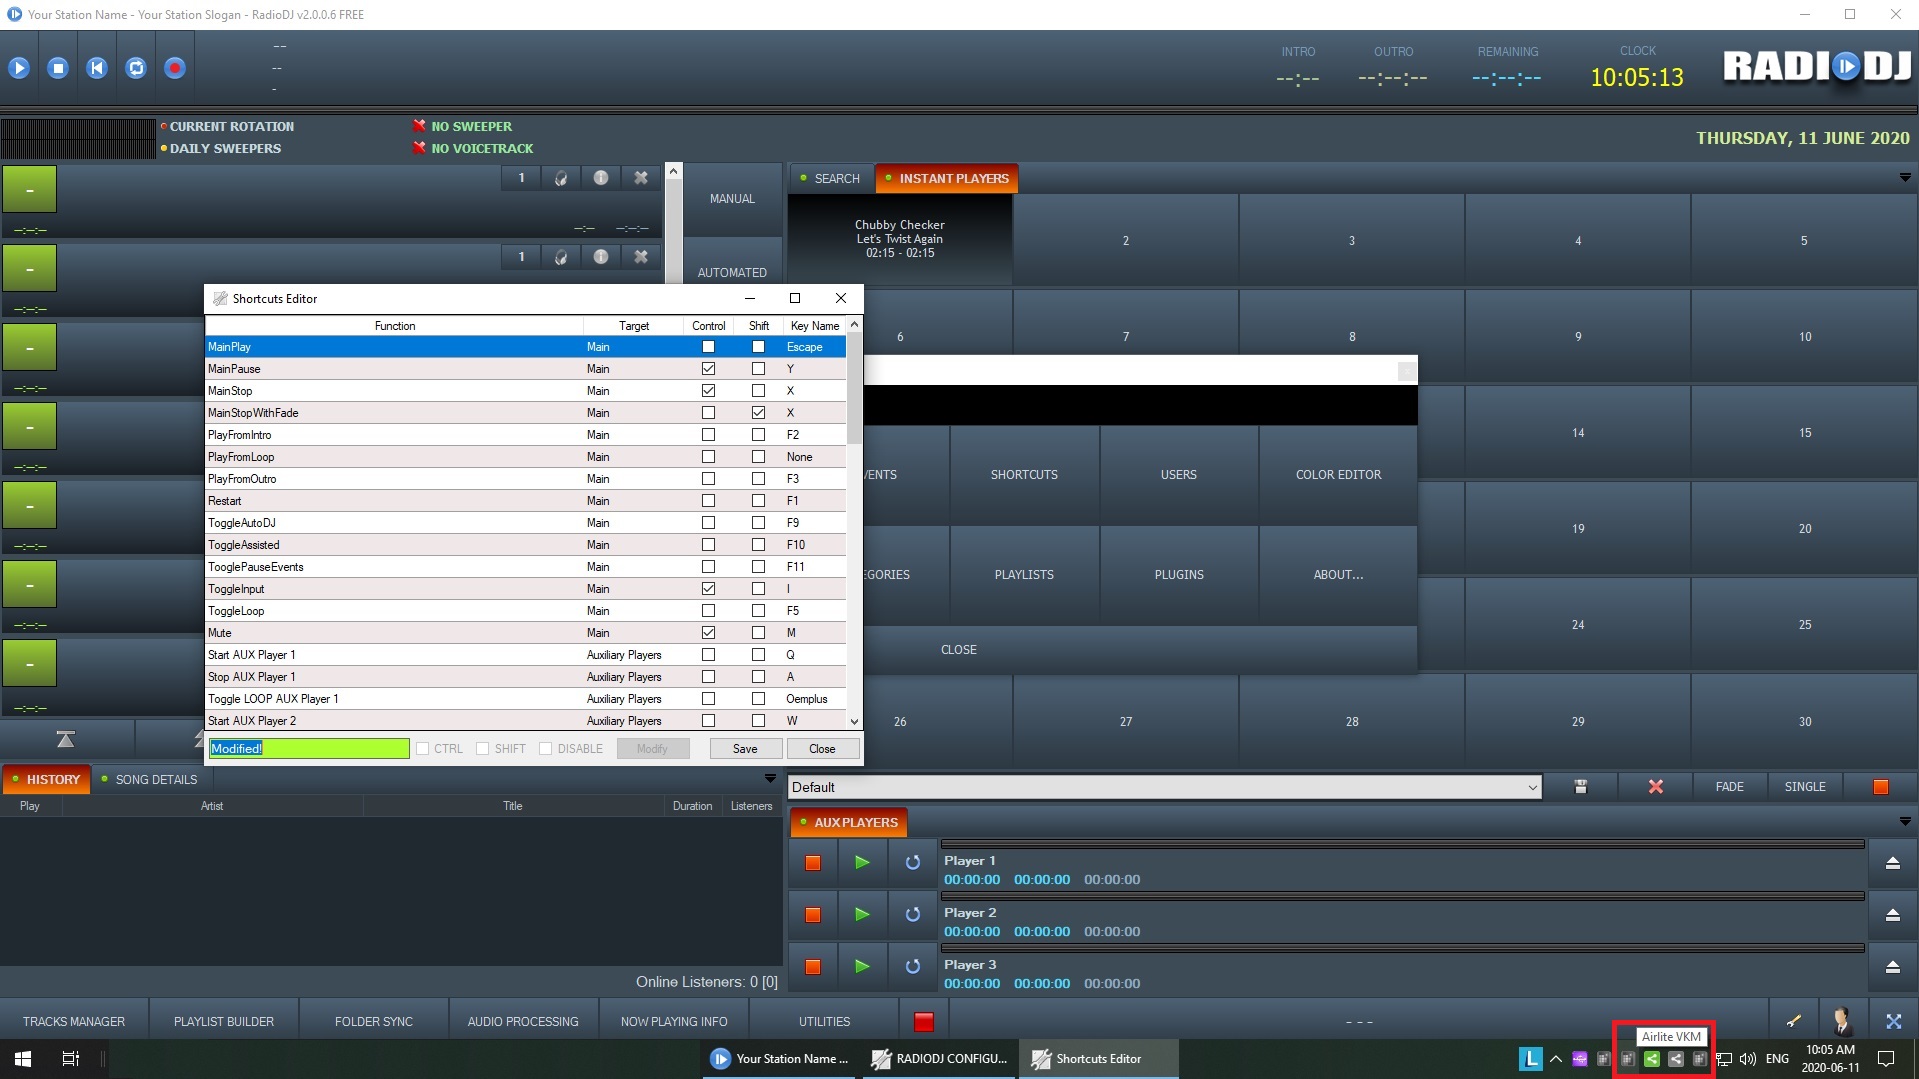Click the red Record button in top toolbar
1919x1079 pixels.
175,68
